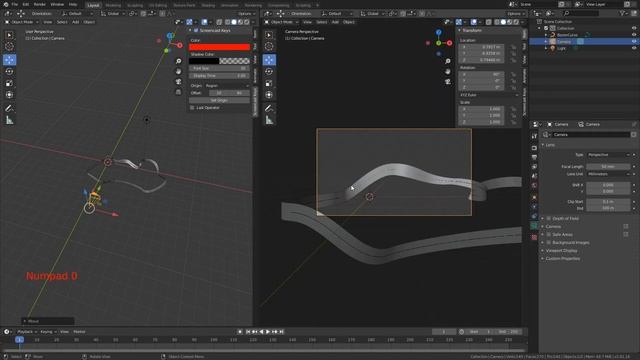Click pan hand icon in camera viewport
This screenshot has width=640, height=360.
(x=448, y=71)
